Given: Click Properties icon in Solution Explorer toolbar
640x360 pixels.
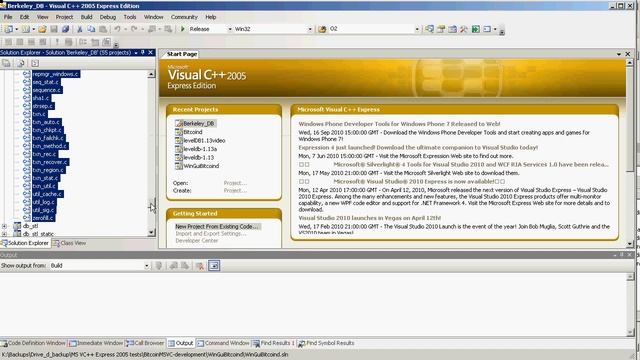Looking at the screenshot, I should [x=6, y=63].
